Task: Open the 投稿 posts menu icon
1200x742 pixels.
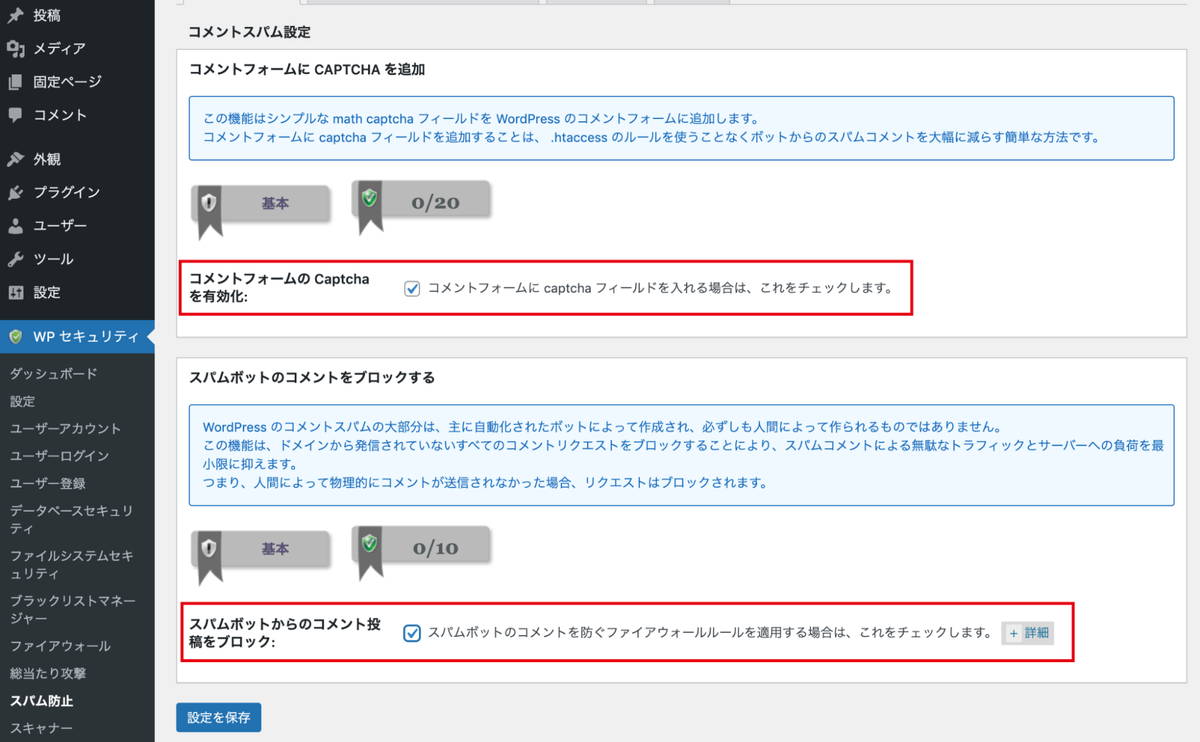Action: [14, 15]
